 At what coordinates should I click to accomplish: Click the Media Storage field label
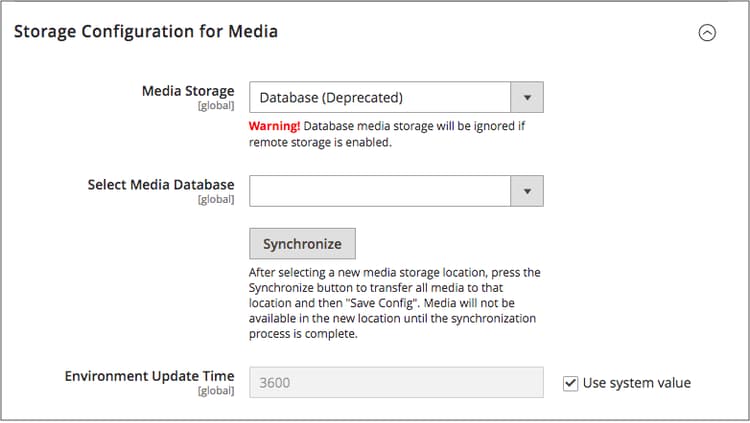[x=188, y=91]
